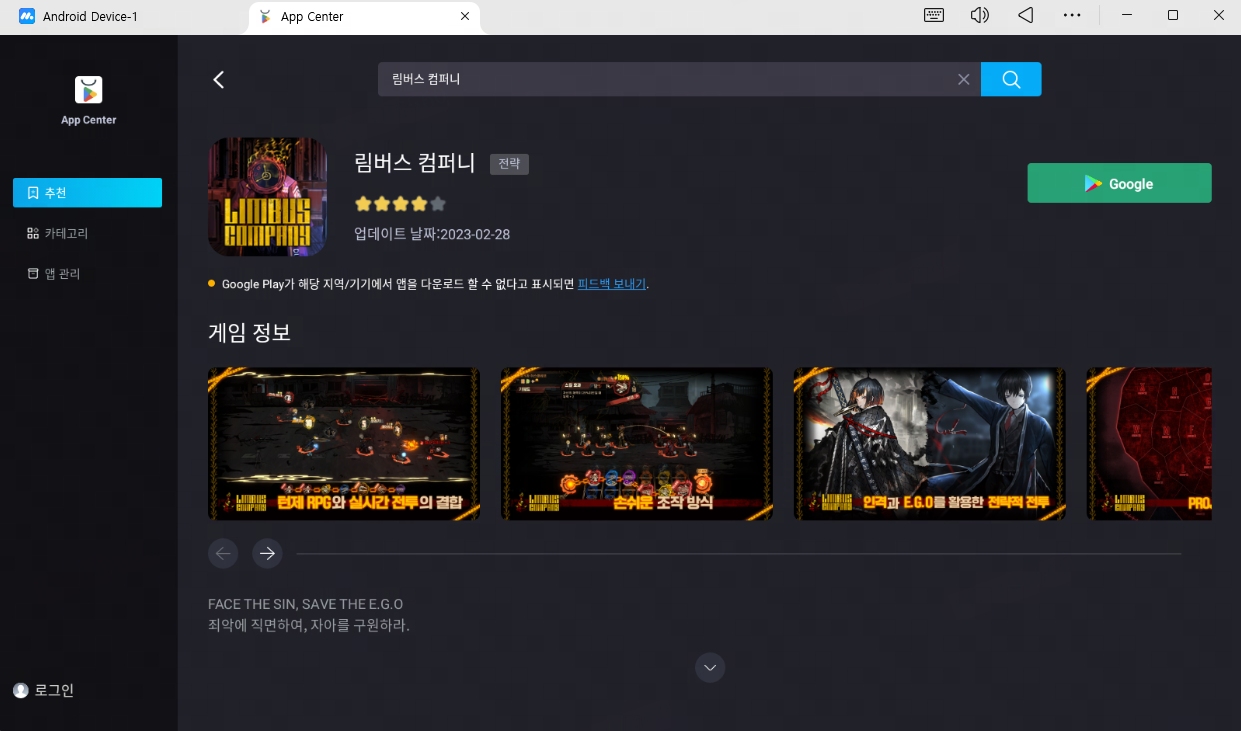Screen dimensions: 1241x731
Task: Show next screenshots with right arrow
Action: pos(267,553)
